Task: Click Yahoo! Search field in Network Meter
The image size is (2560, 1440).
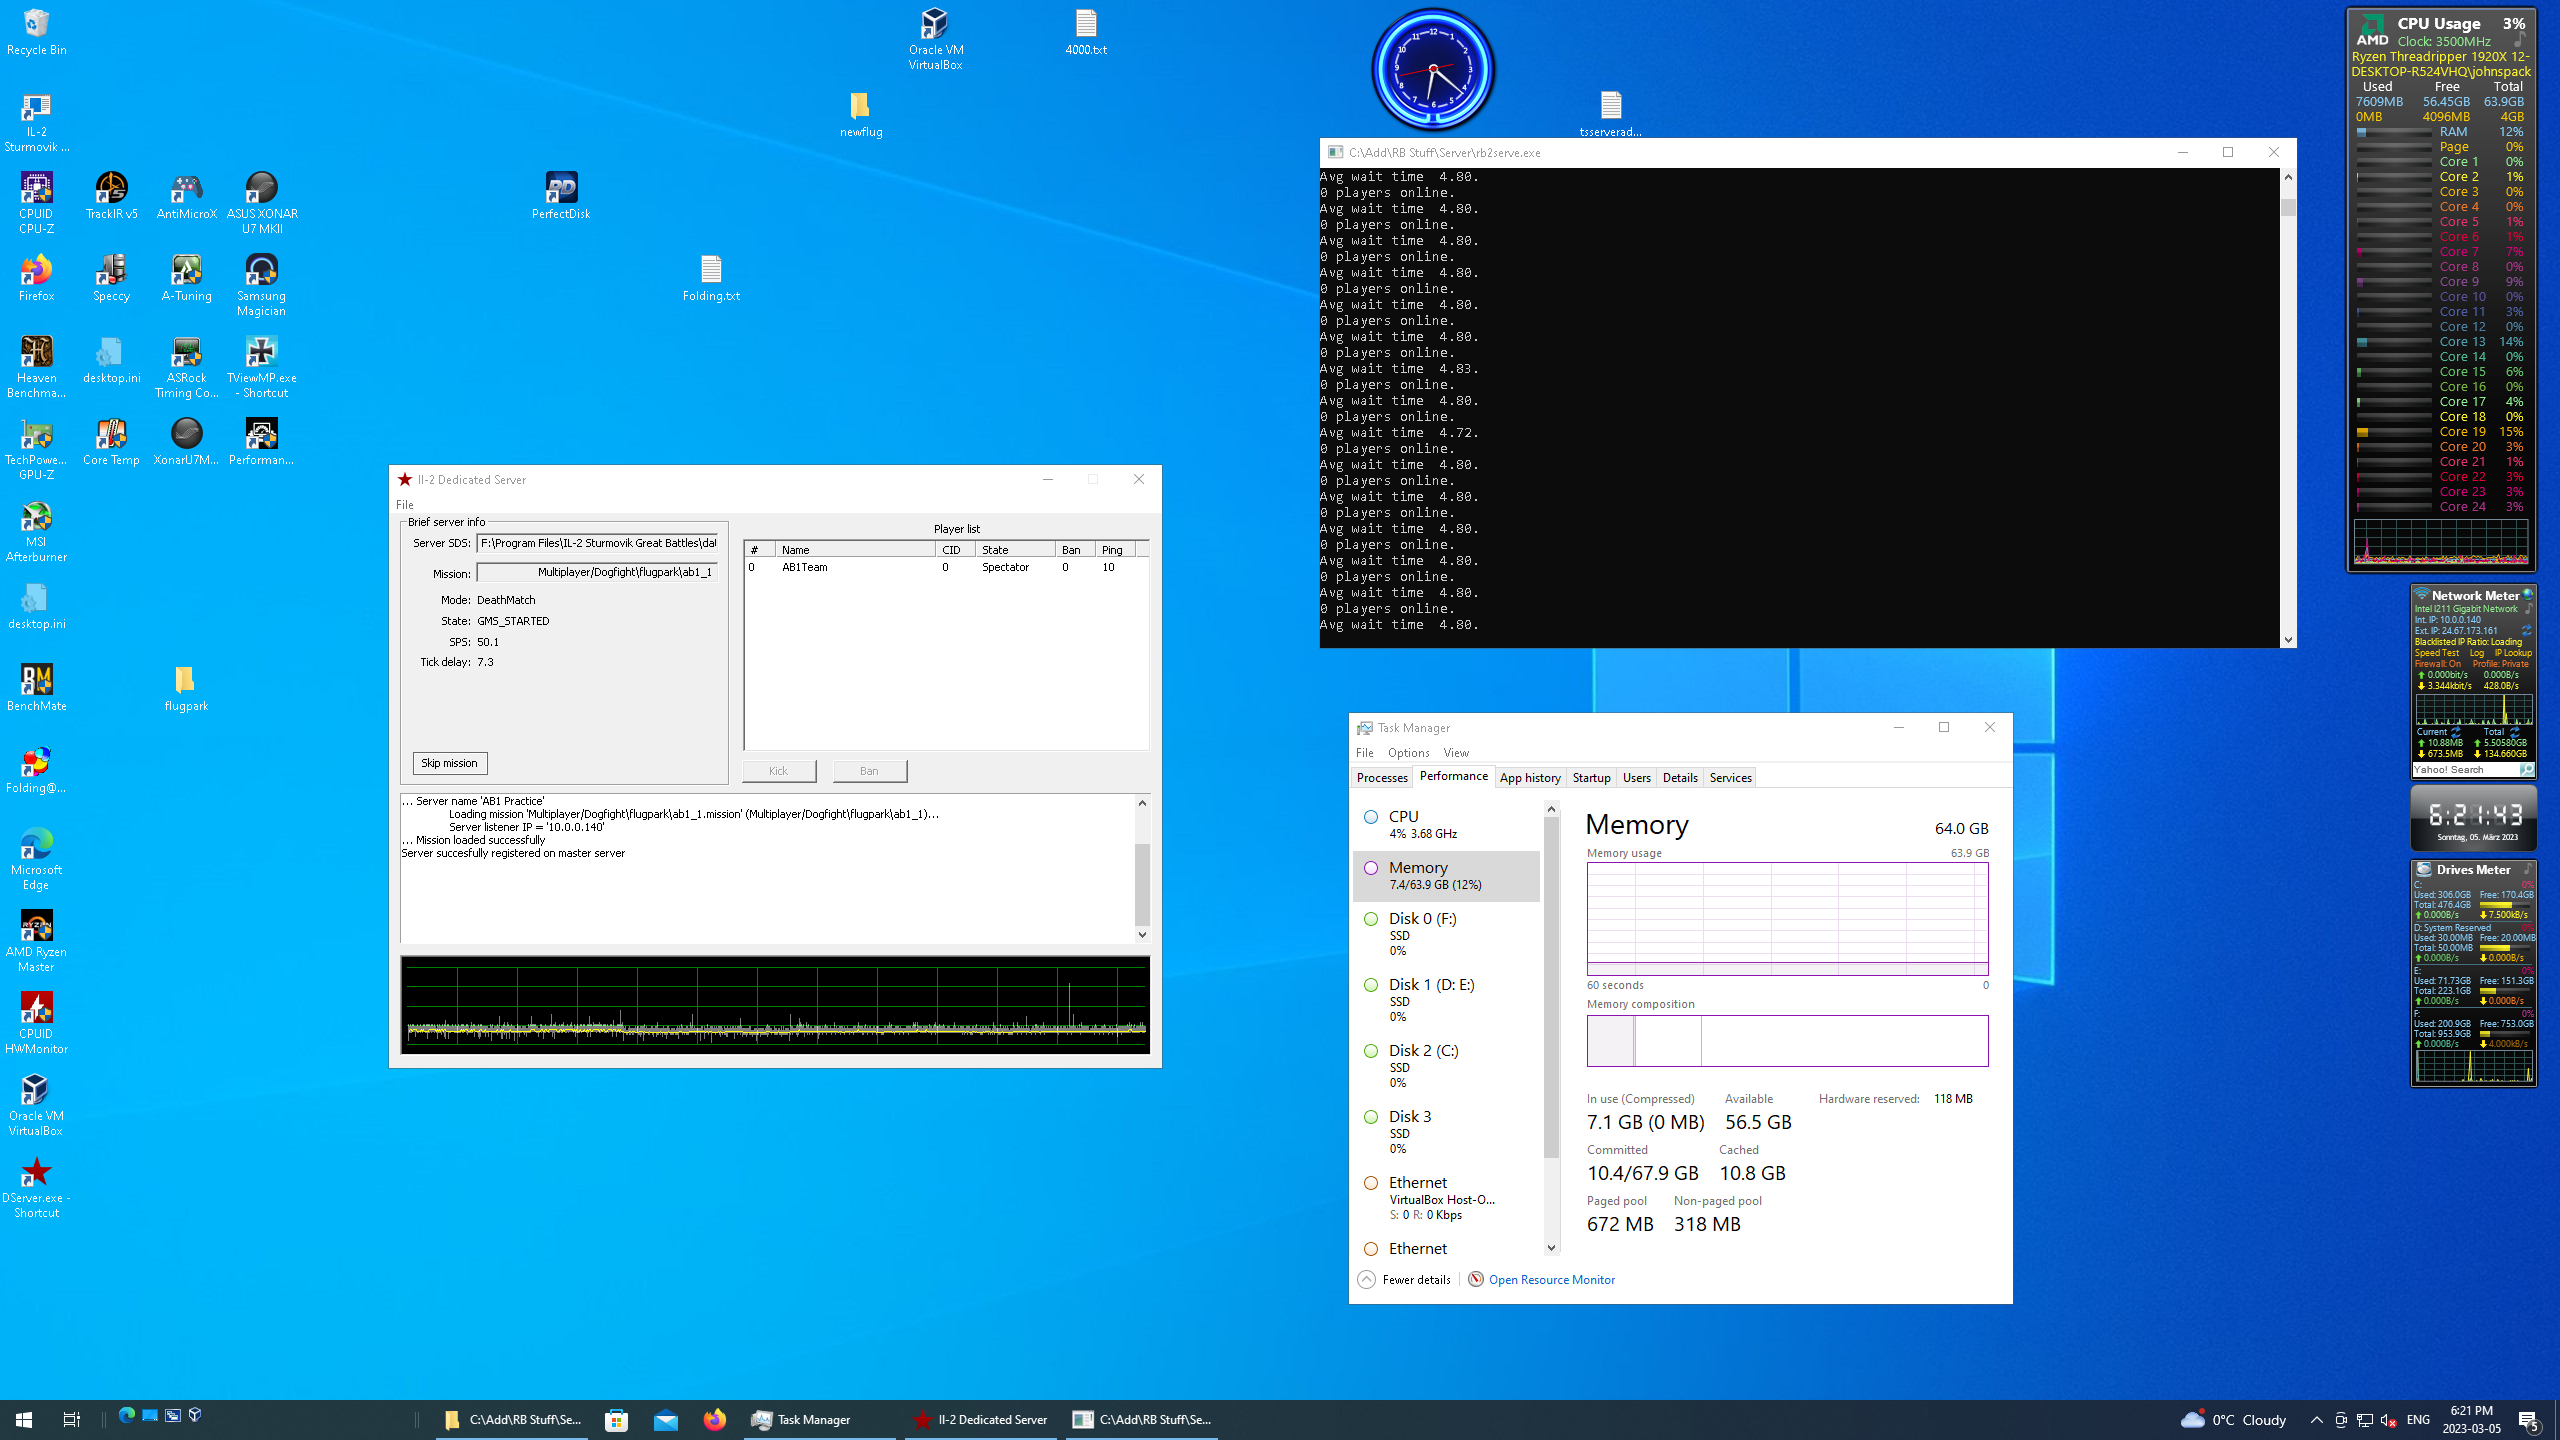Action: [x=2465, y=770]
